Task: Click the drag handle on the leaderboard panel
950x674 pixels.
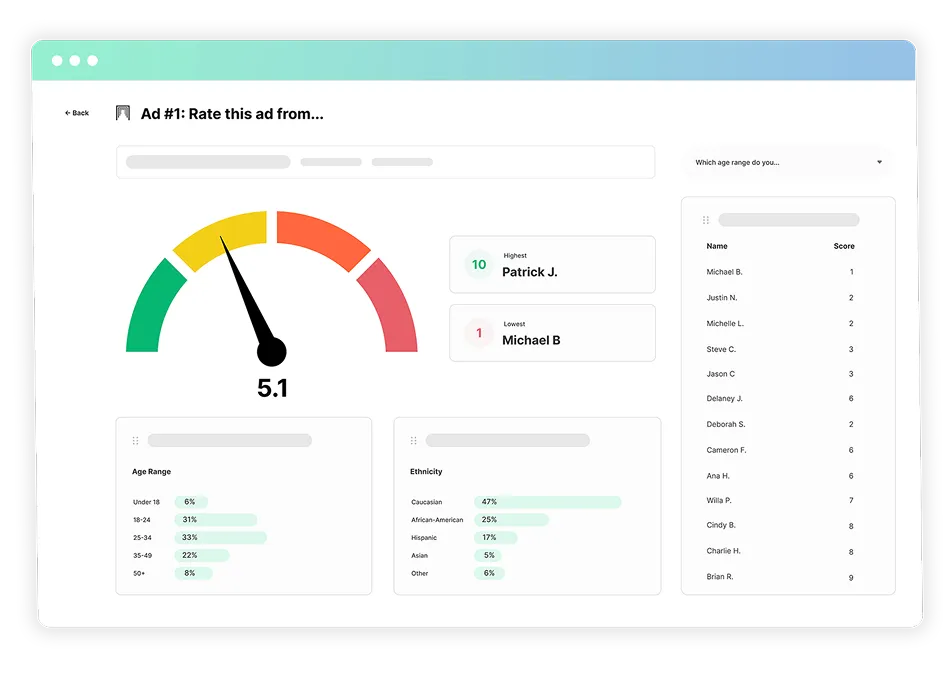Action: point(705,219)
